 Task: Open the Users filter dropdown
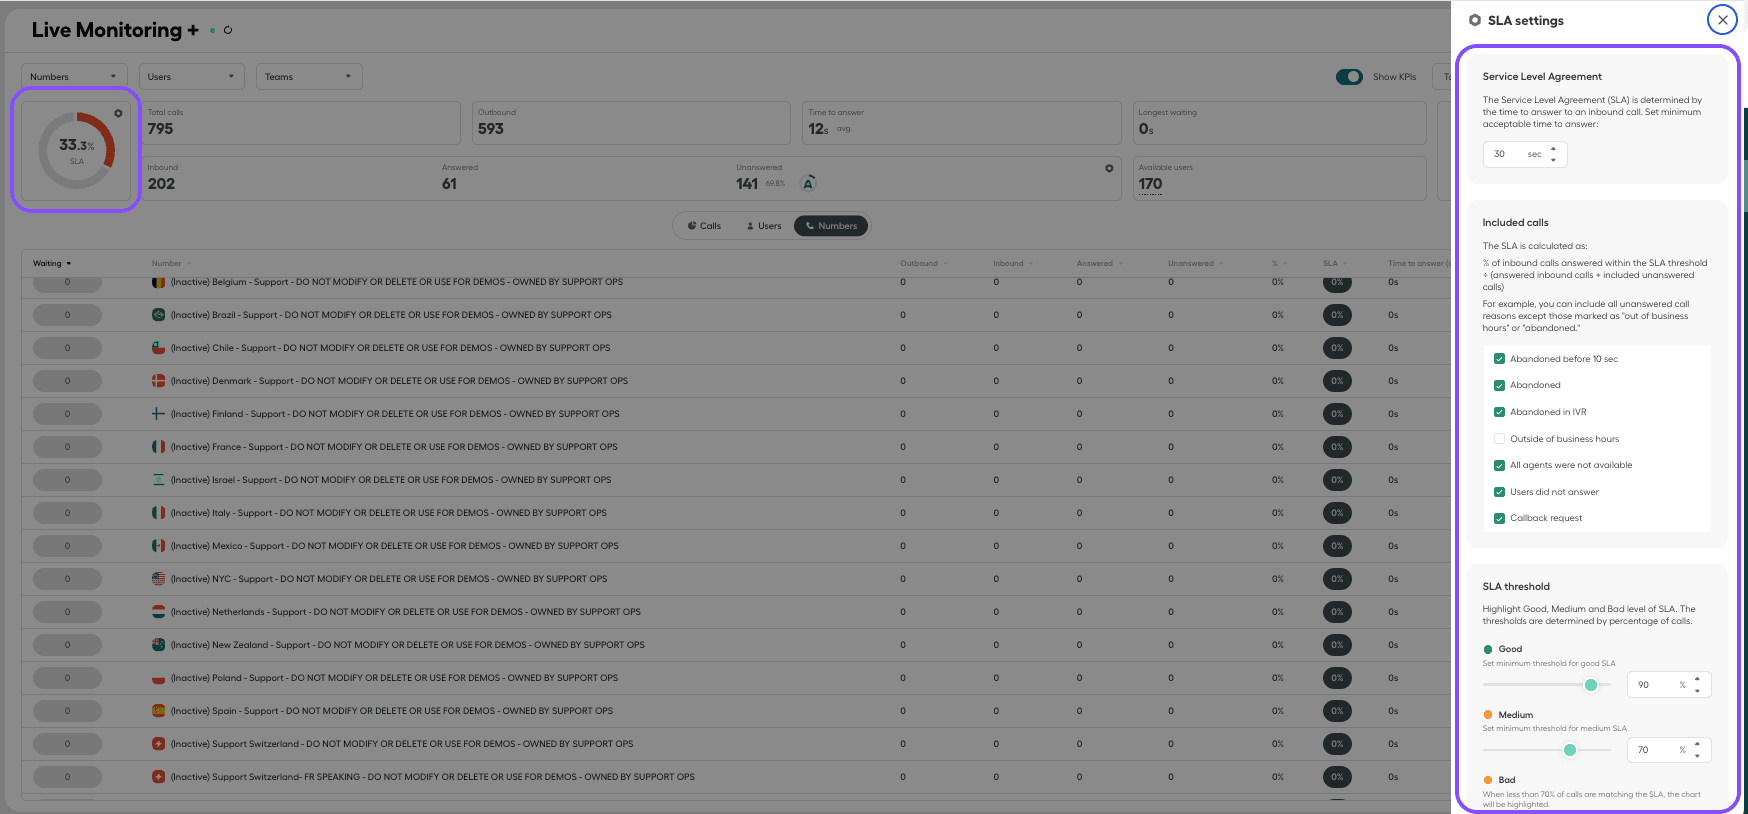[192, 77]
